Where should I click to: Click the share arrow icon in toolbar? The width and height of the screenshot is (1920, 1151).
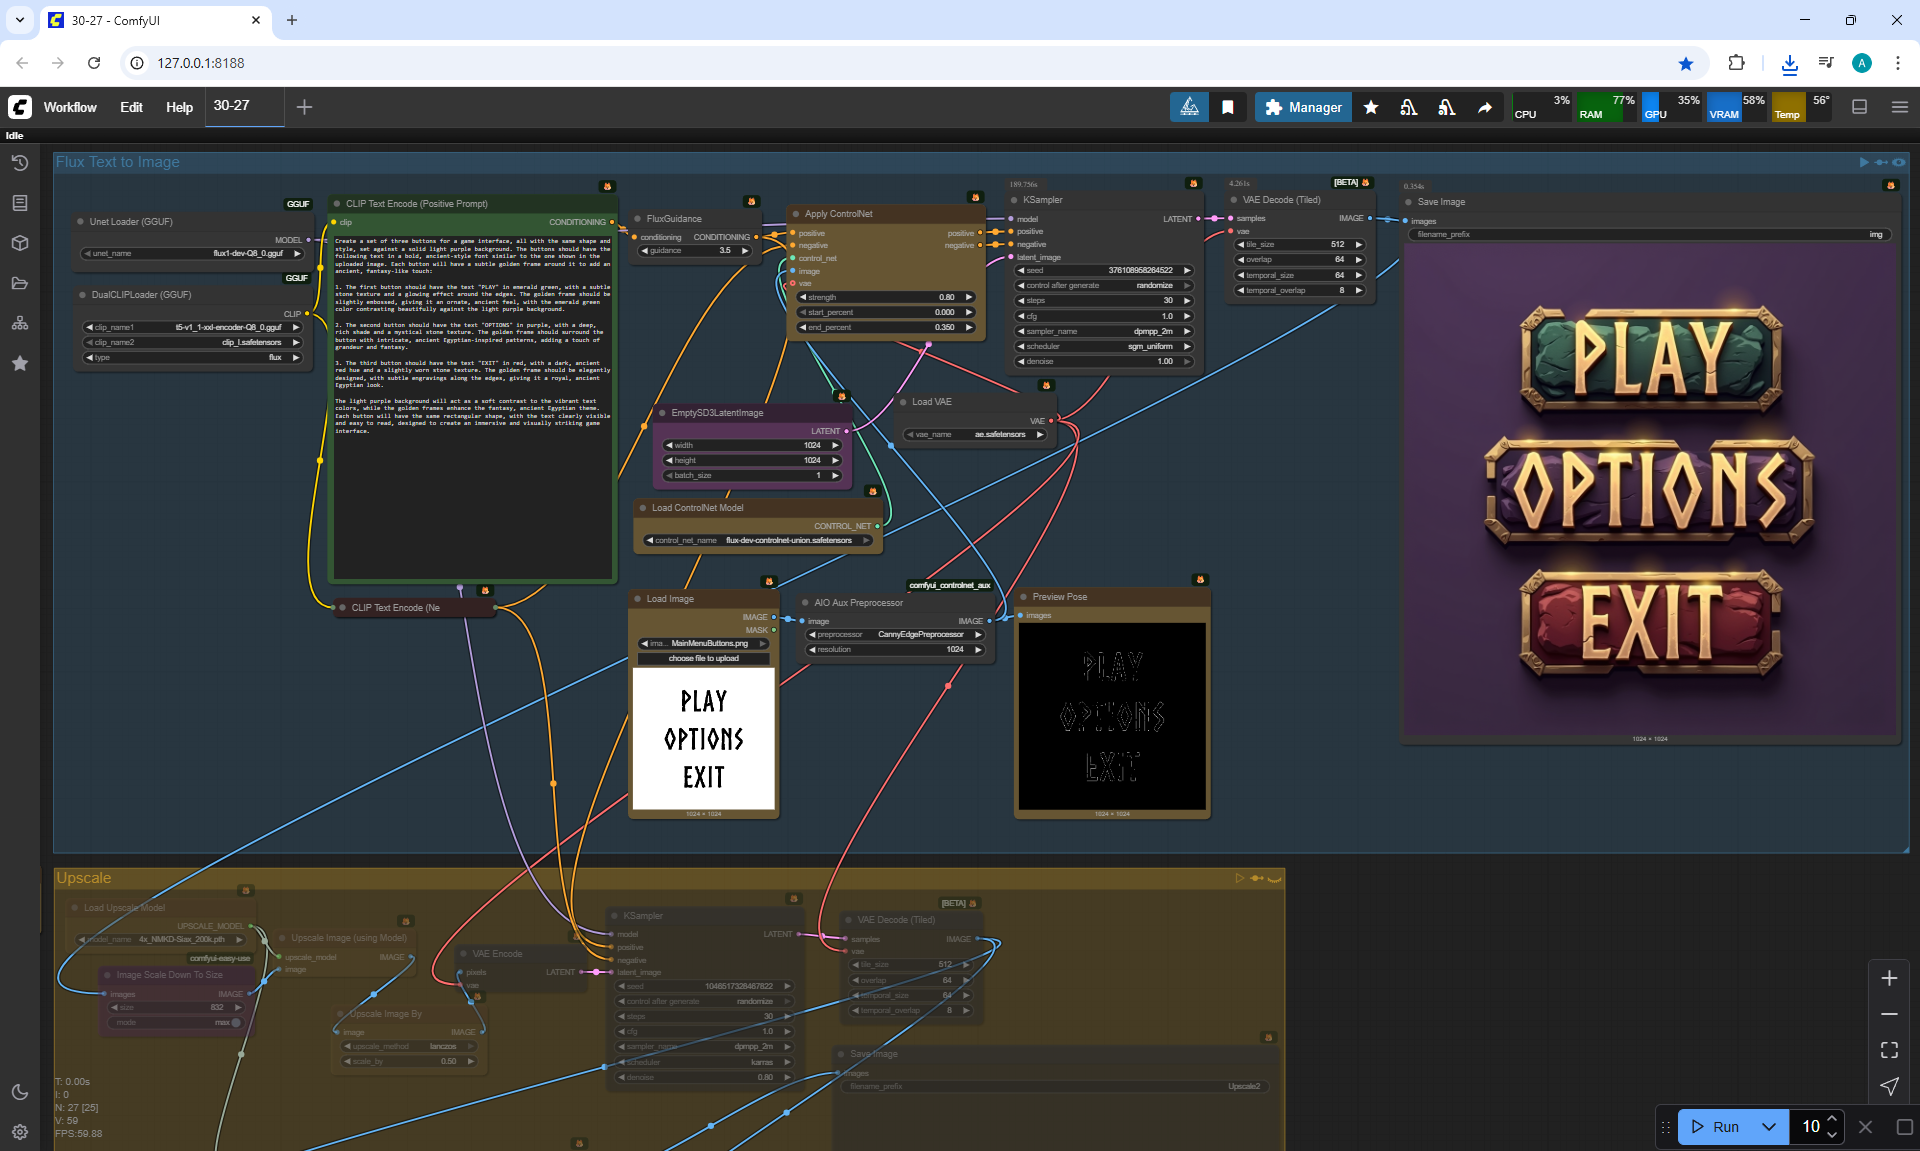(1485, 107)
